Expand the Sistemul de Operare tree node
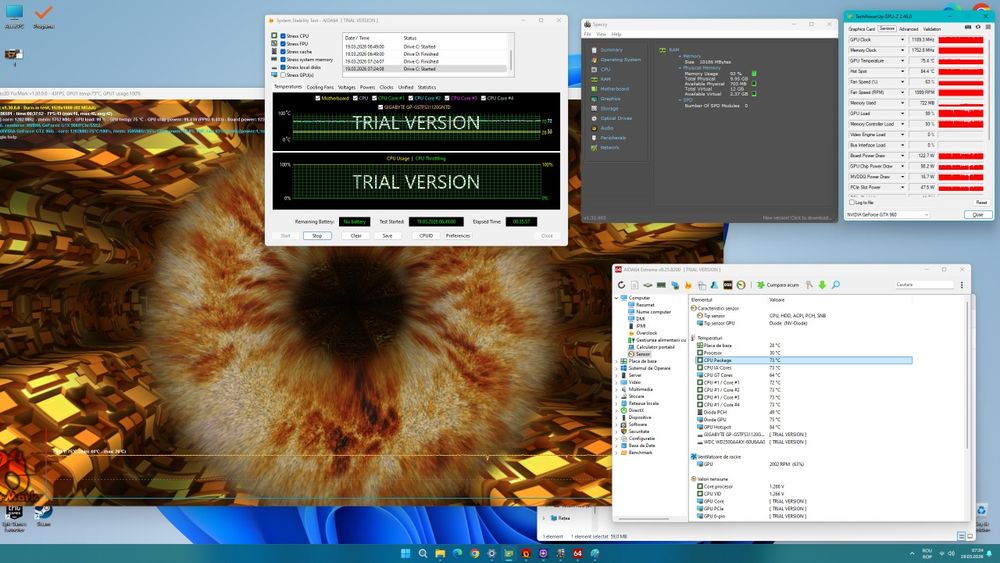The image size is (1000, 563). 617,368
